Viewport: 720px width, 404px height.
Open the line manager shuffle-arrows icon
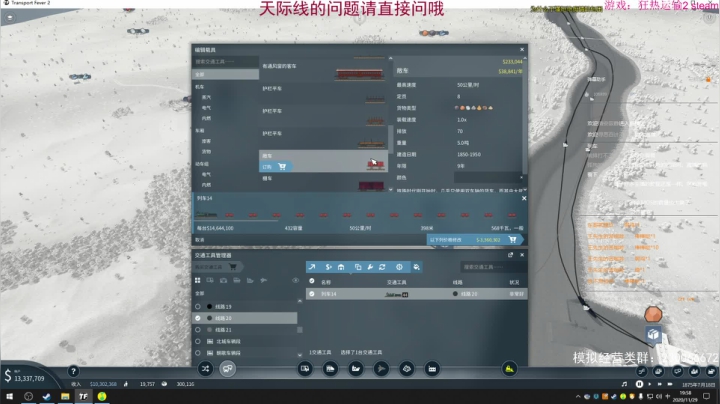(x=205, y=369)
